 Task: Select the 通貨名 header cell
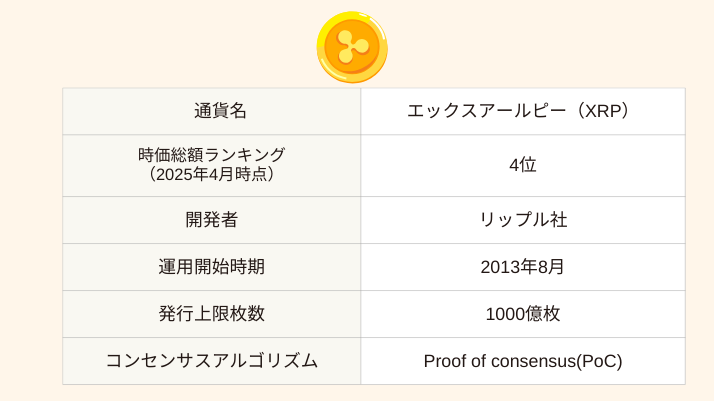point(212,111)
